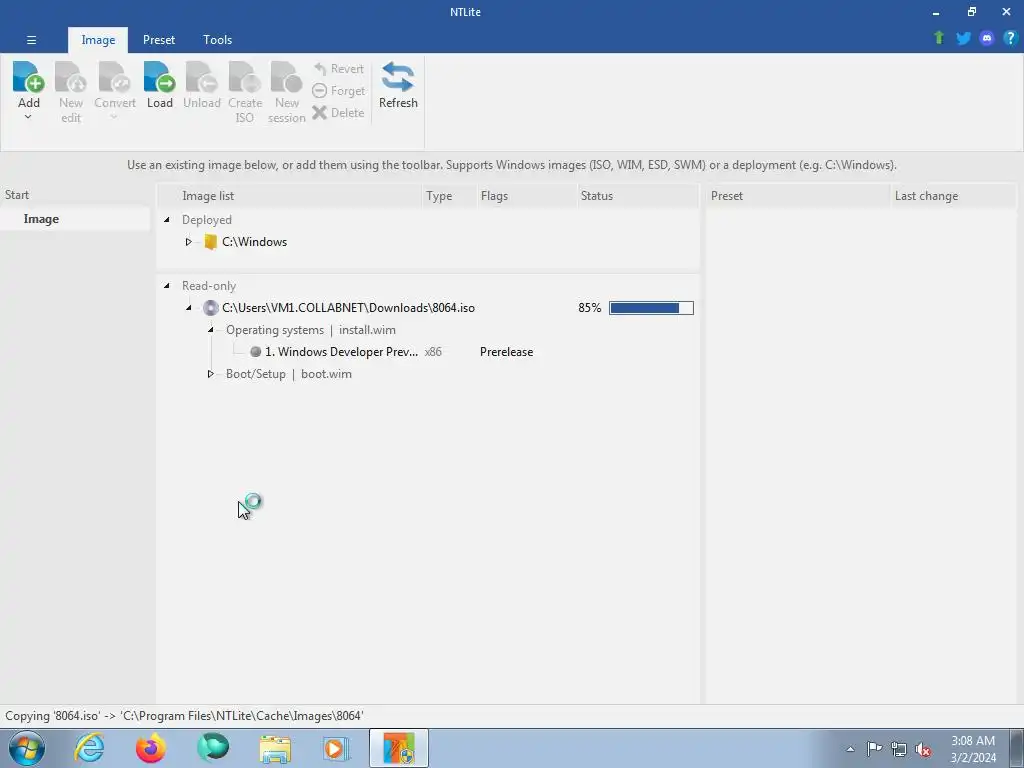Click the x86 type text
This screenshot has width=1024, height=768.
[433, 351]
